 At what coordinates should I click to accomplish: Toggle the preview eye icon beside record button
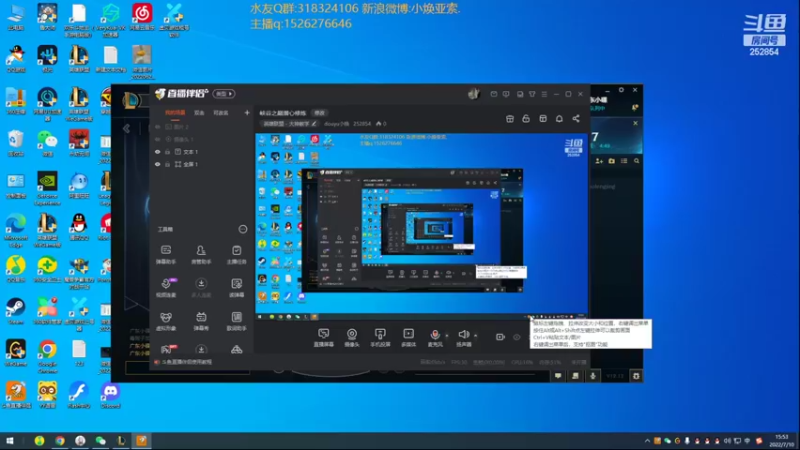click(516, 337)
